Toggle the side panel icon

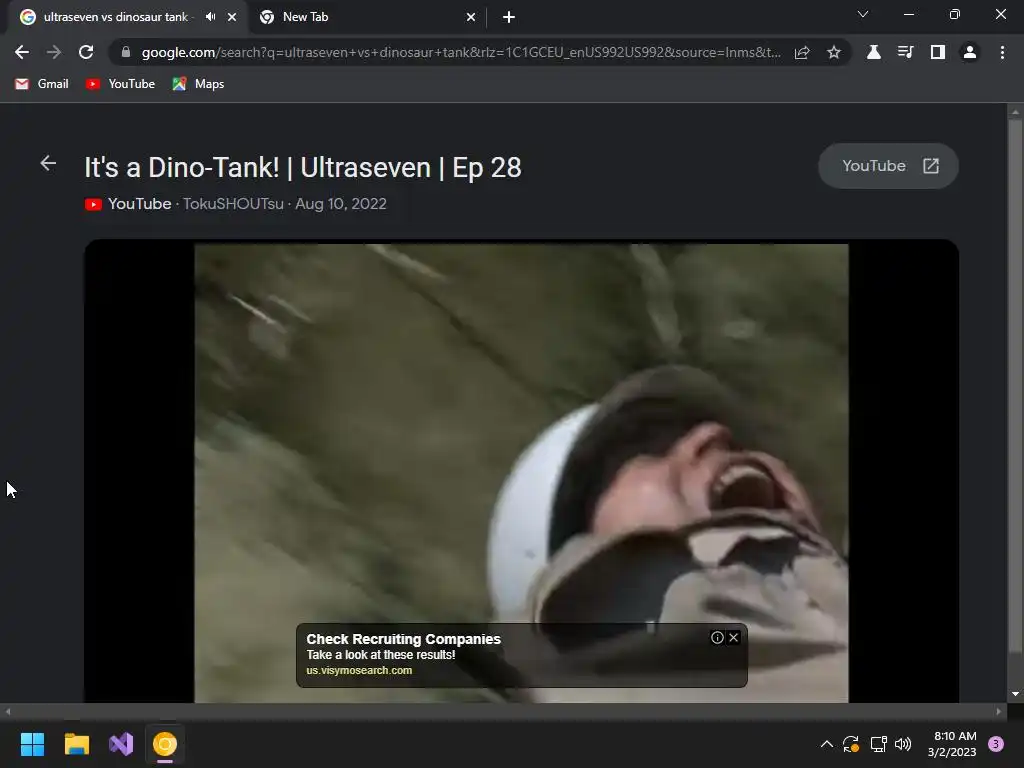click(938, 52)
